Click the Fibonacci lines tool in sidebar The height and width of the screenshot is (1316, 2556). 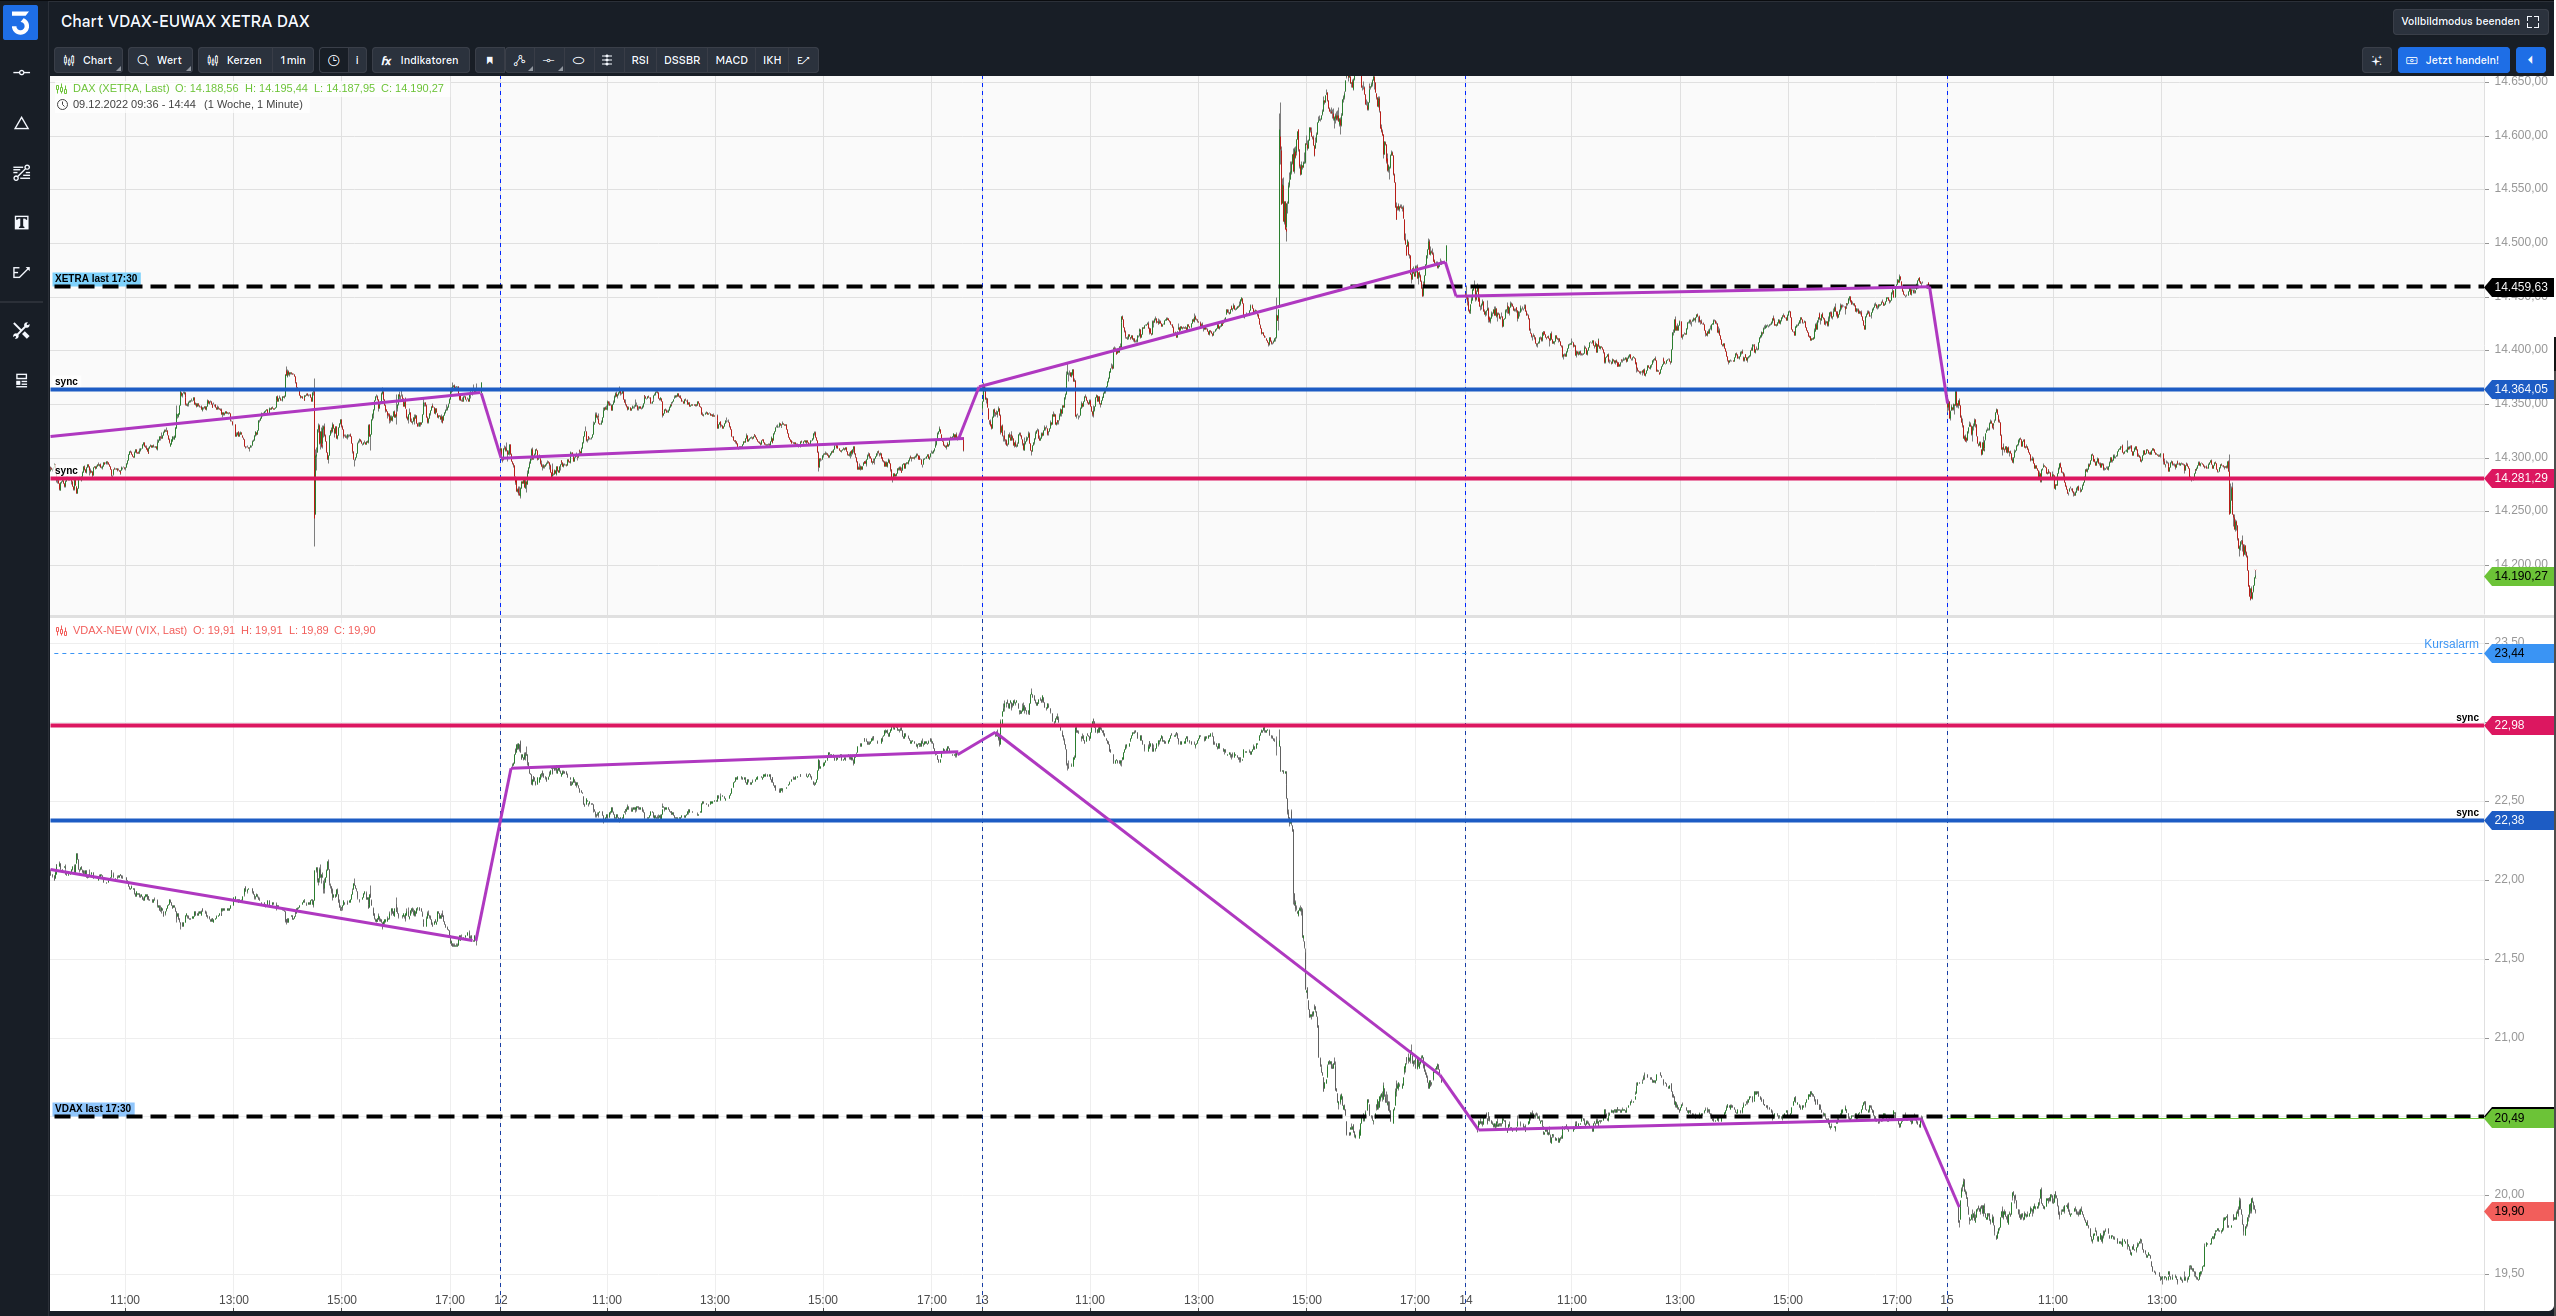21,173
